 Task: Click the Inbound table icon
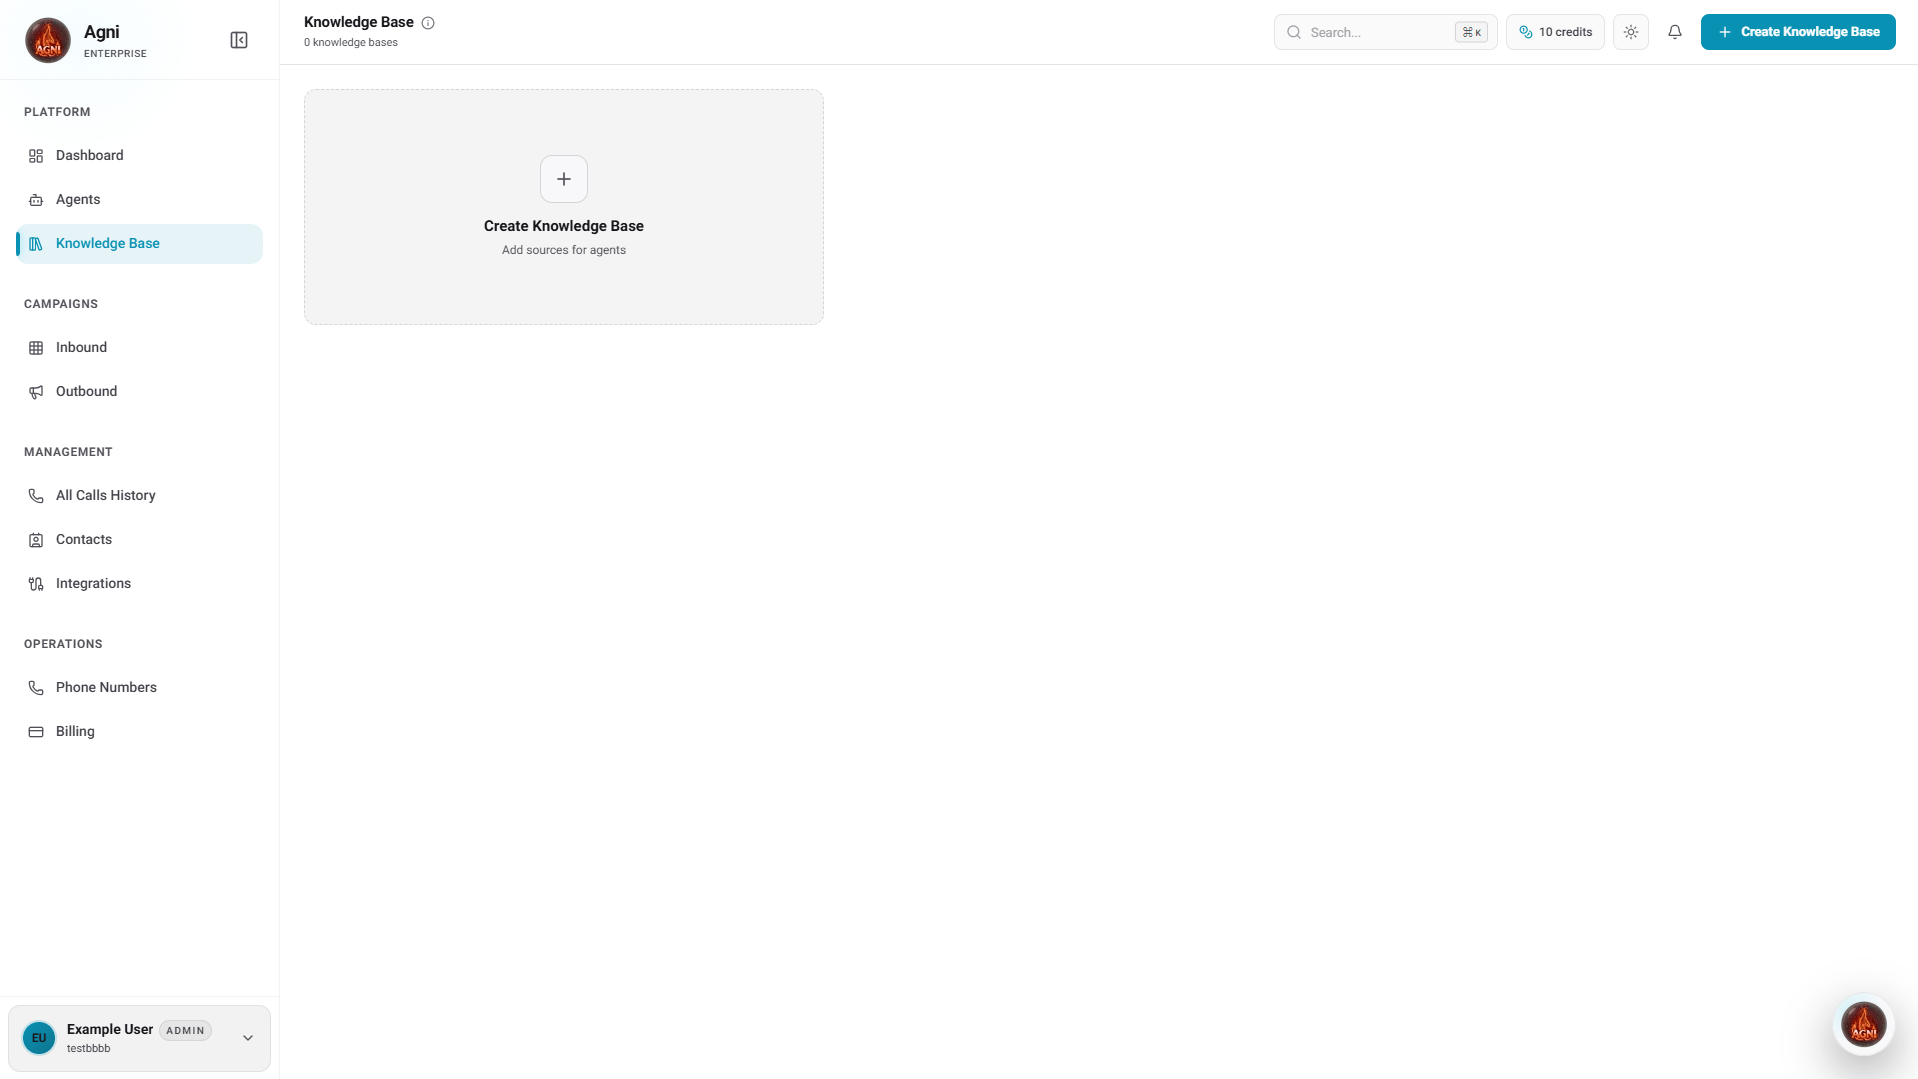pyautogui.click(x=36, y=348)
